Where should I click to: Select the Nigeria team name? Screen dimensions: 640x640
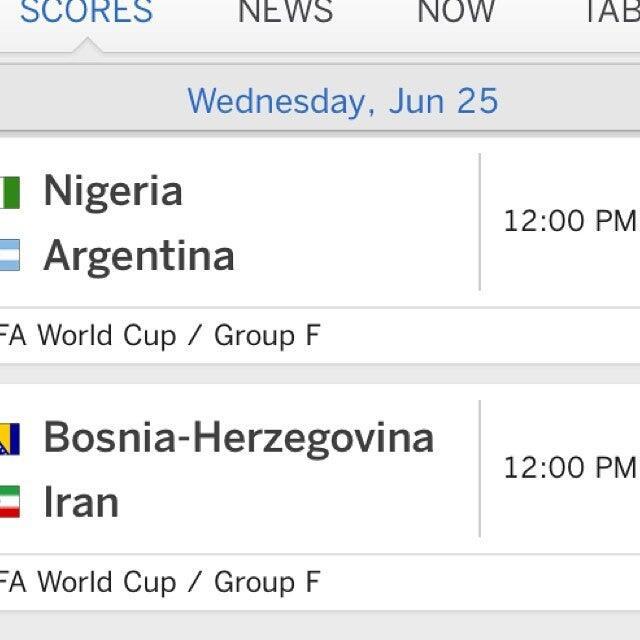click(113, 191)
